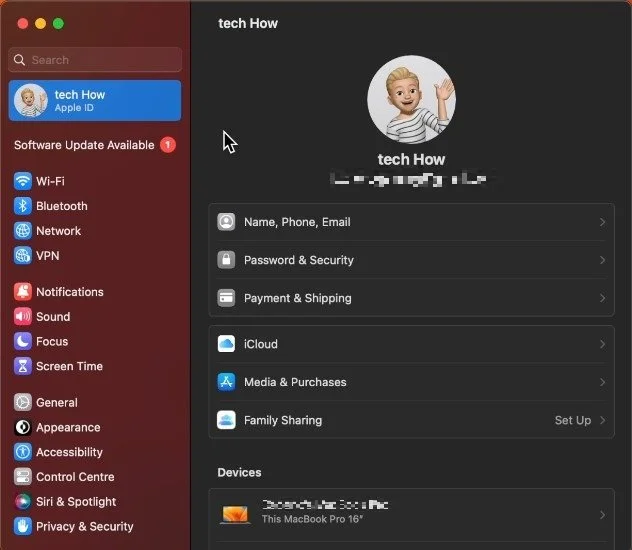632x550 pixels.
Task: Open the Focus moon icon
Action: pos(23,341)
